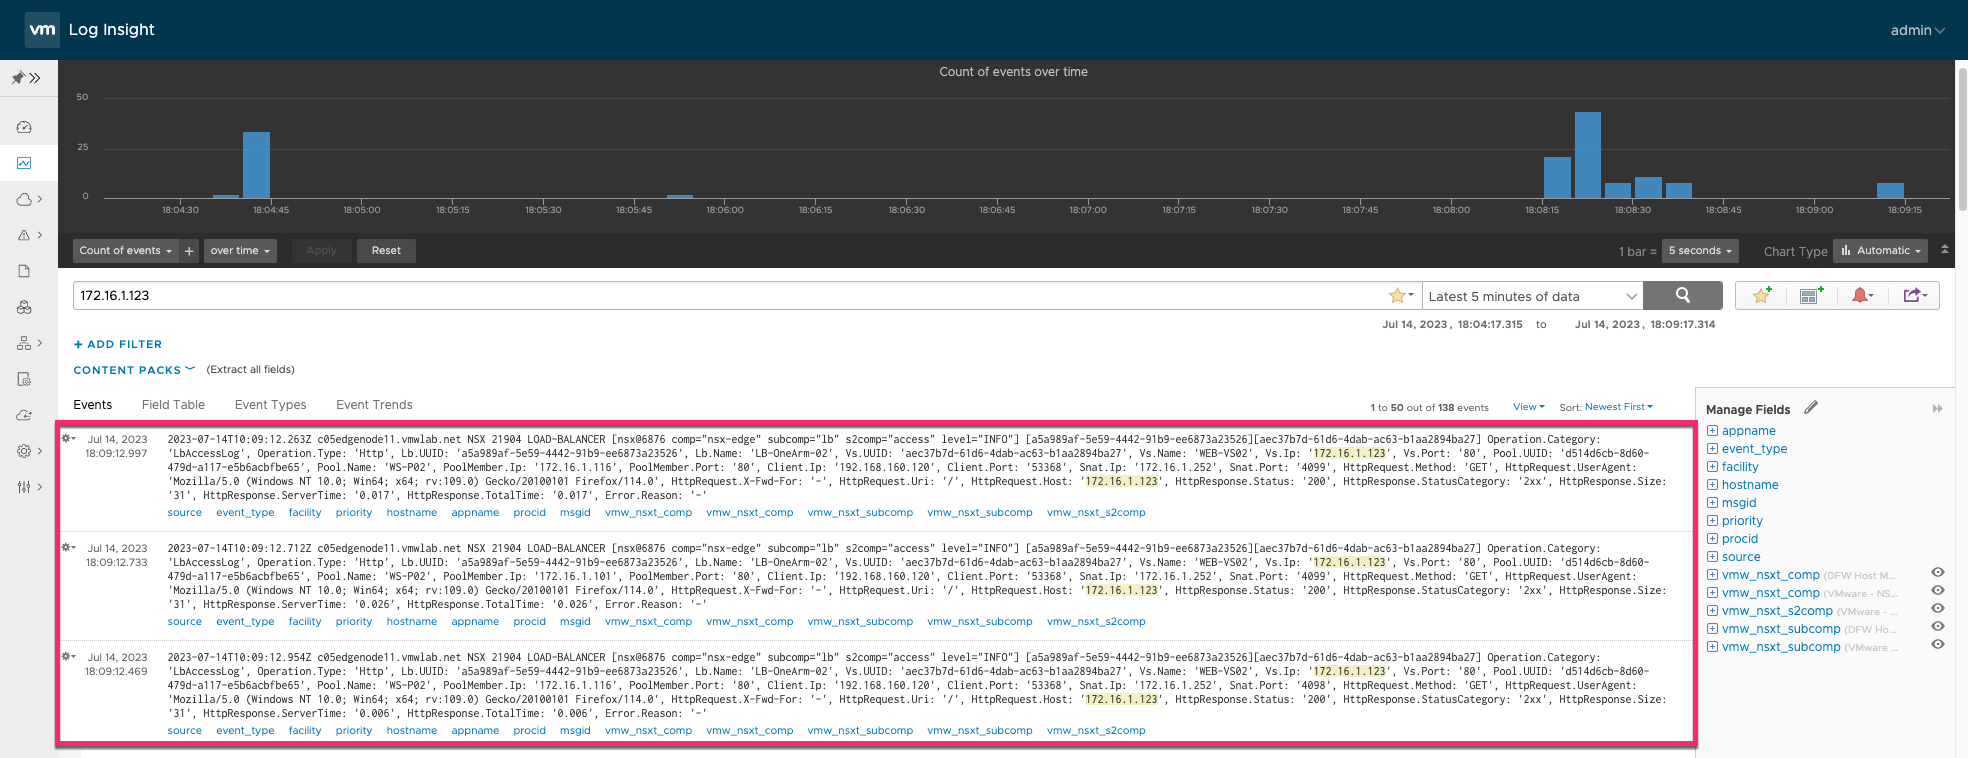
Task: Open gear menu for 18:09:12.733 event
Action: (x=68, y=547)
